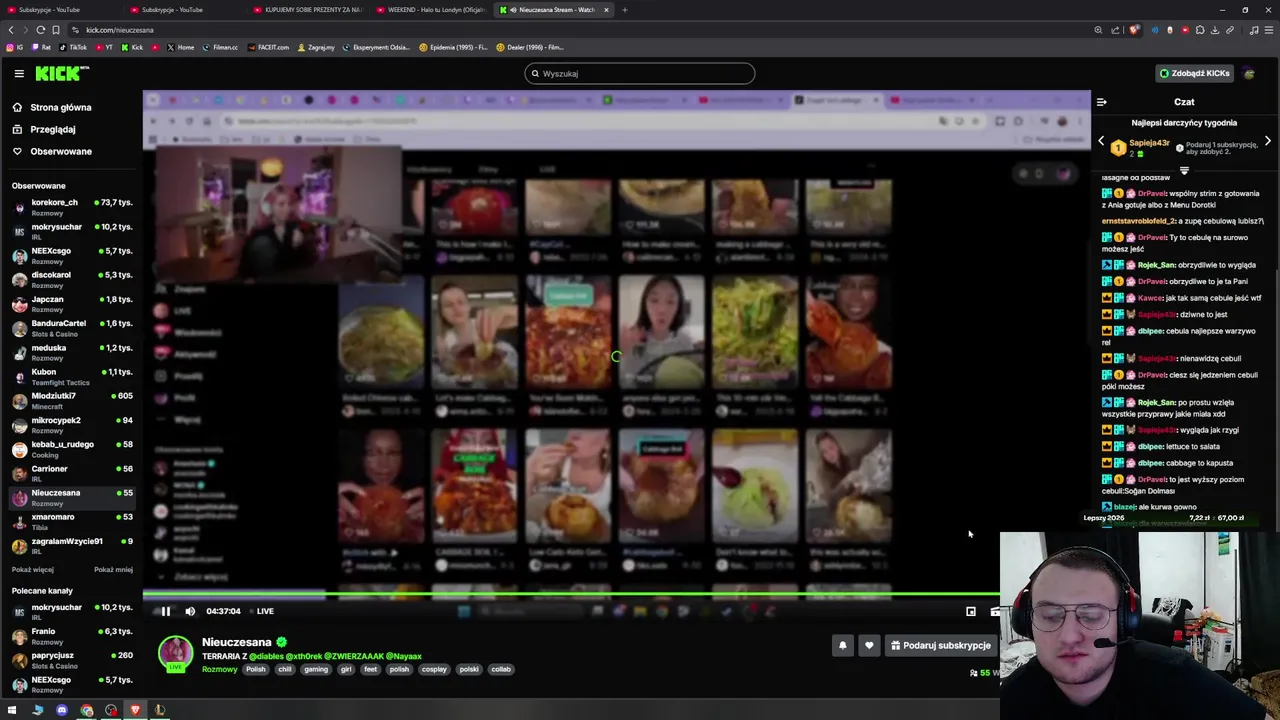Go to Strona główna

[52, 107]
